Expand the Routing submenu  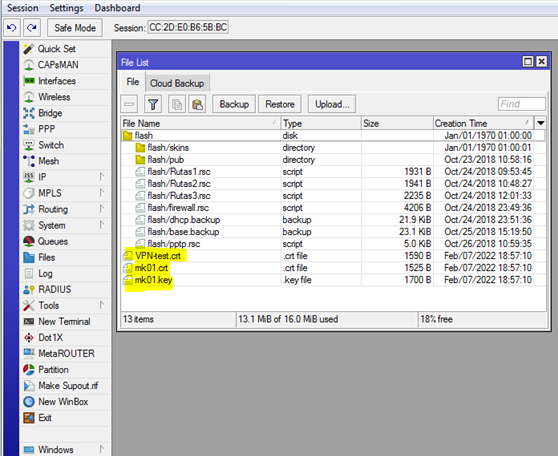(x=65, y=209)
